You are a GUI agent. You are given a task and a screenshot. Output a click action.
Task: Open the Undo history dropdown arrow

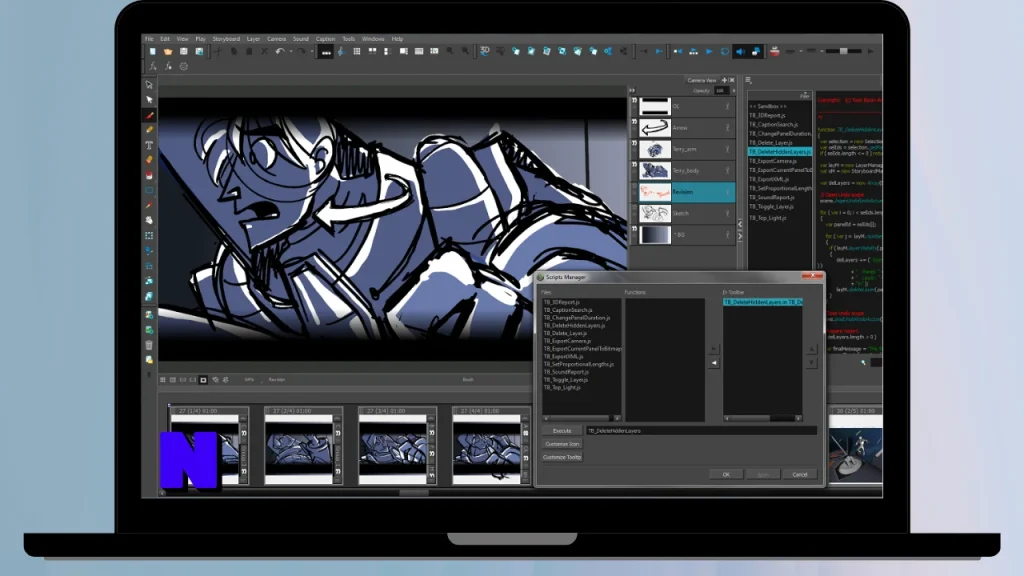point(290,52)
